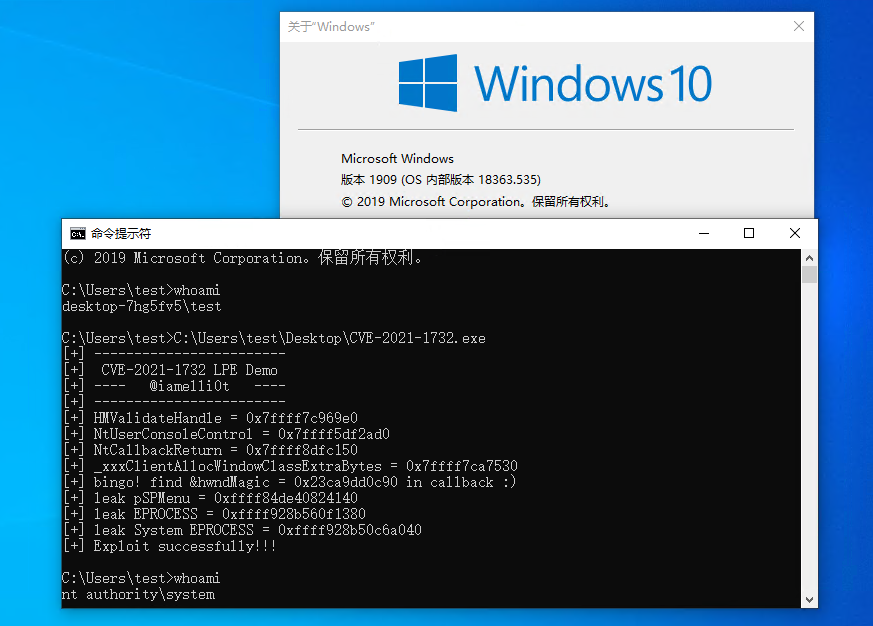
Task: Click the 关于"Windows" dialog title
Action: [331, 27]
